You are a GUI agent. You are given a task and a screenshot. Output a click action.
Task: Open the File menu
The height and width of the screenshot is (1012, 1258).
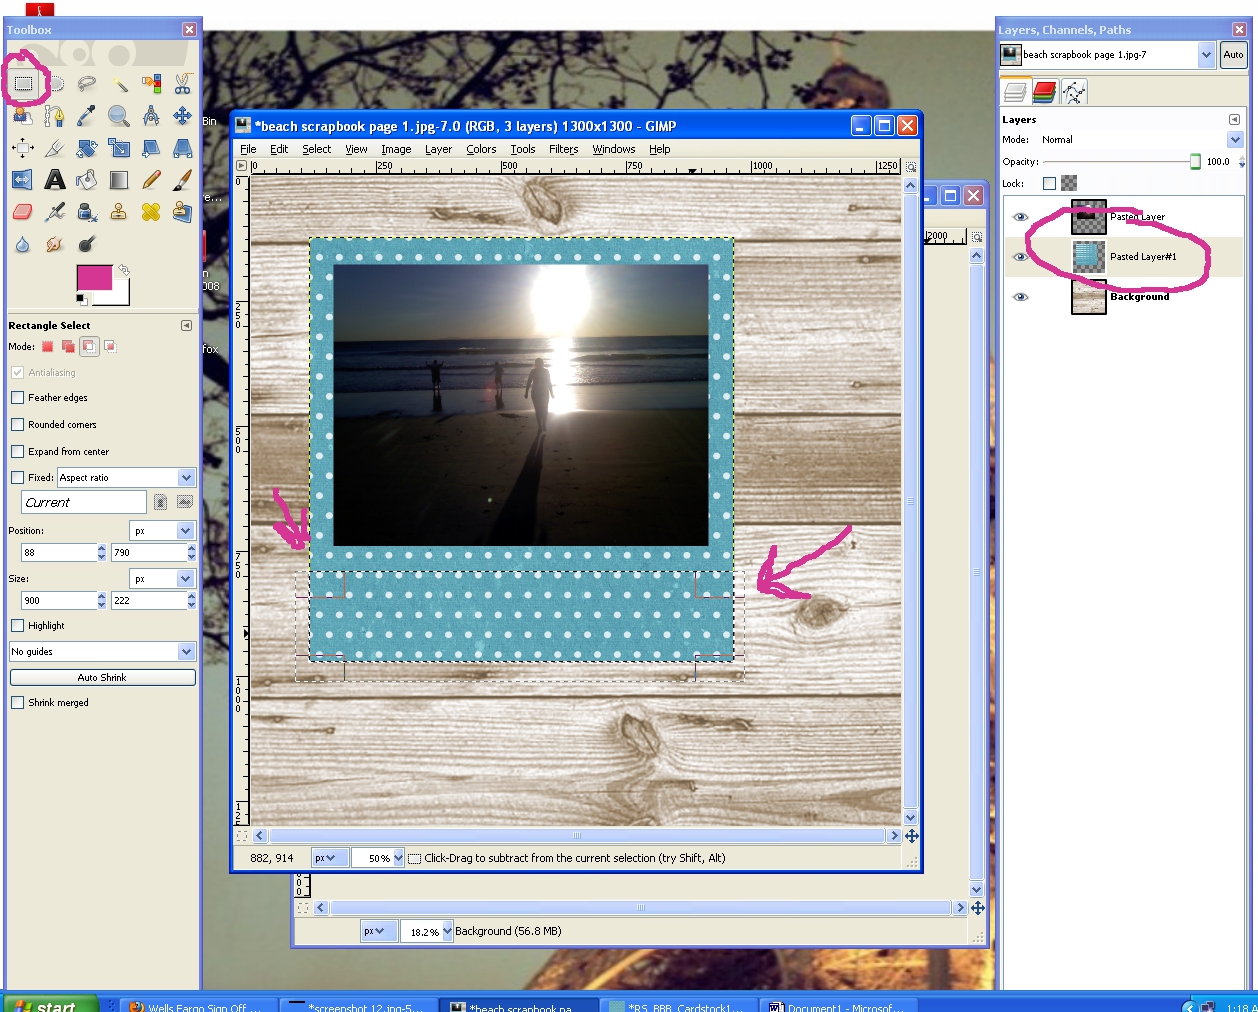(x=248, y=149)
